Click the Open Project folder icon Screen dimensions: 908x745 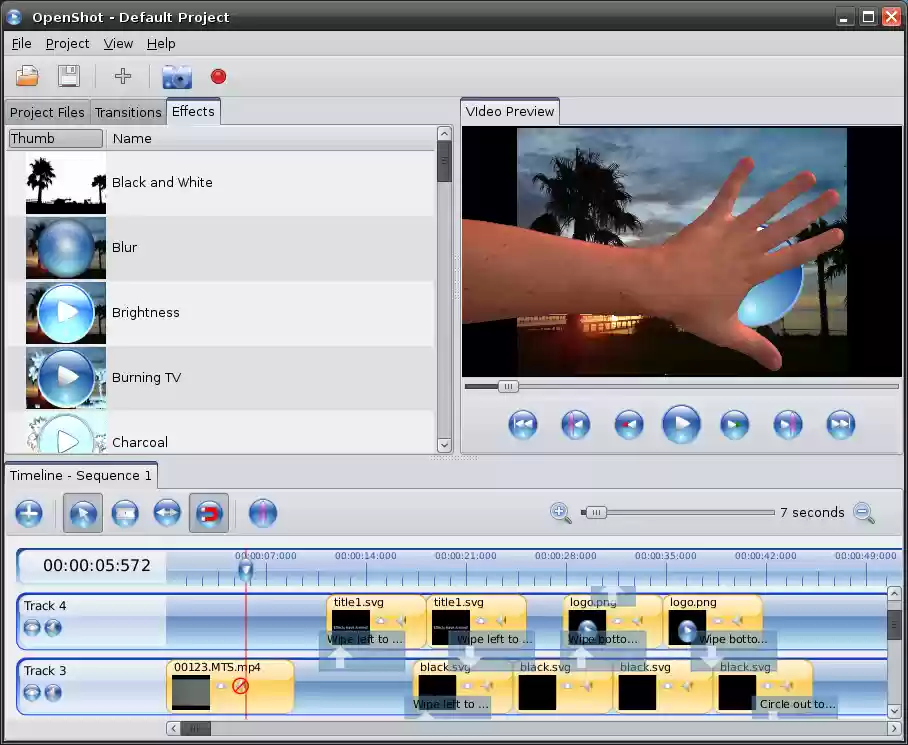click(x=27, y=76)
